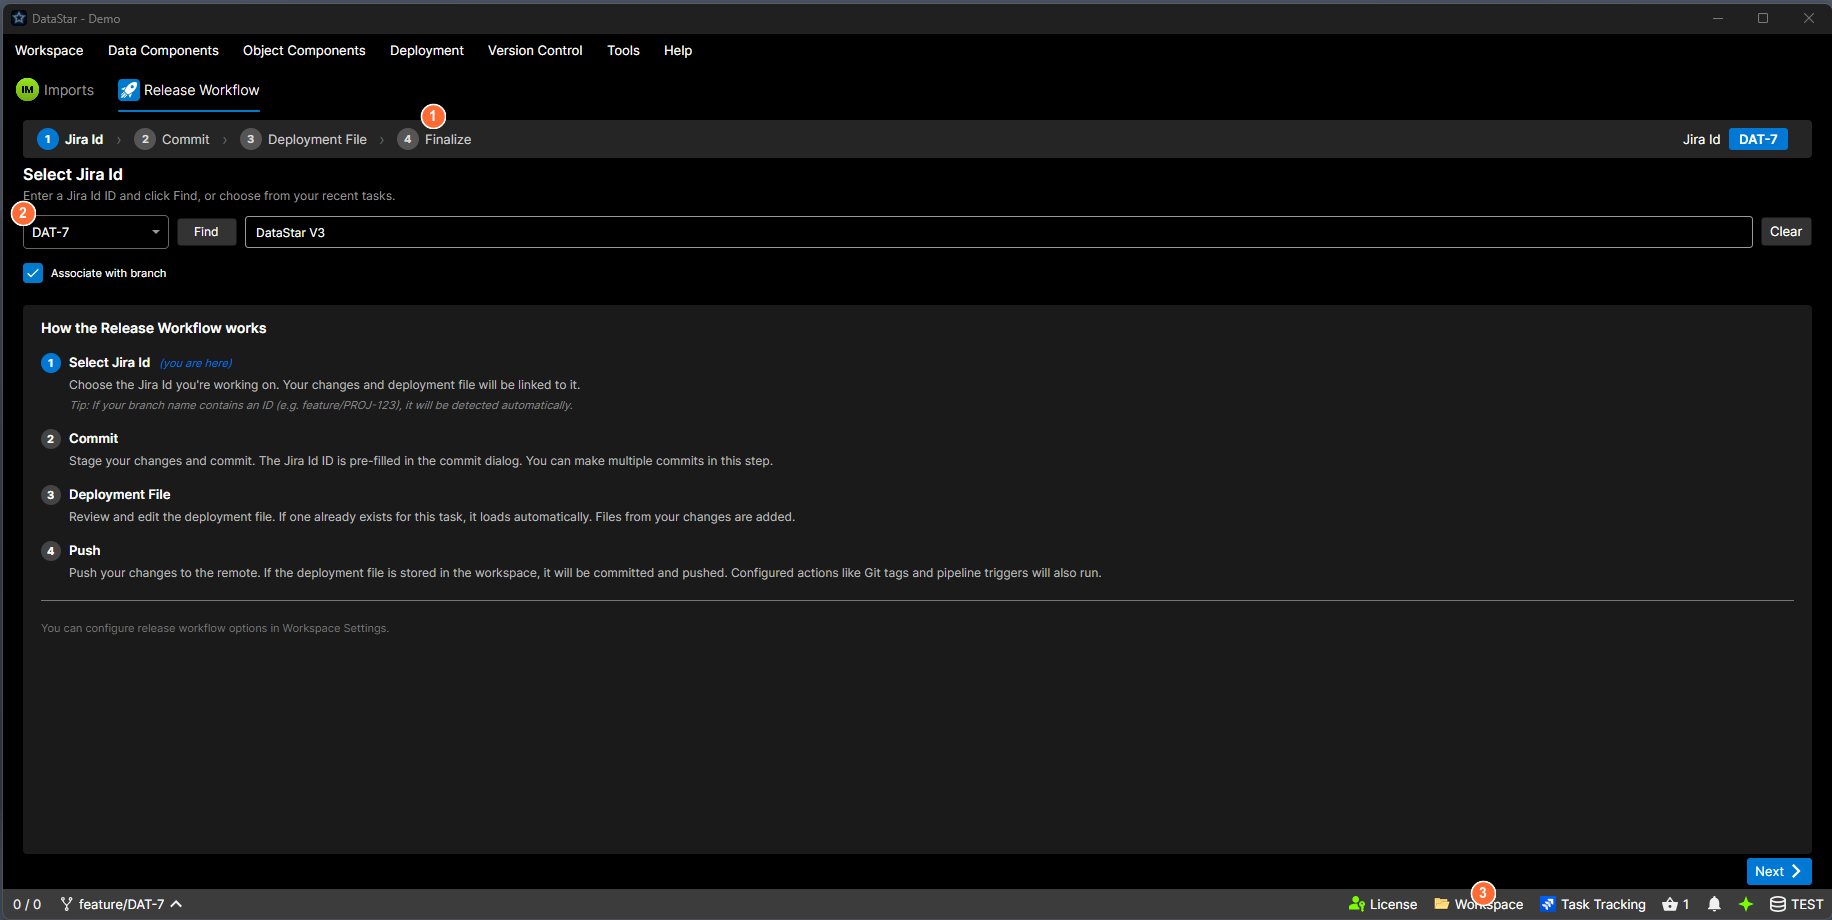Click the green sparkle status icon

(1746, 904)
